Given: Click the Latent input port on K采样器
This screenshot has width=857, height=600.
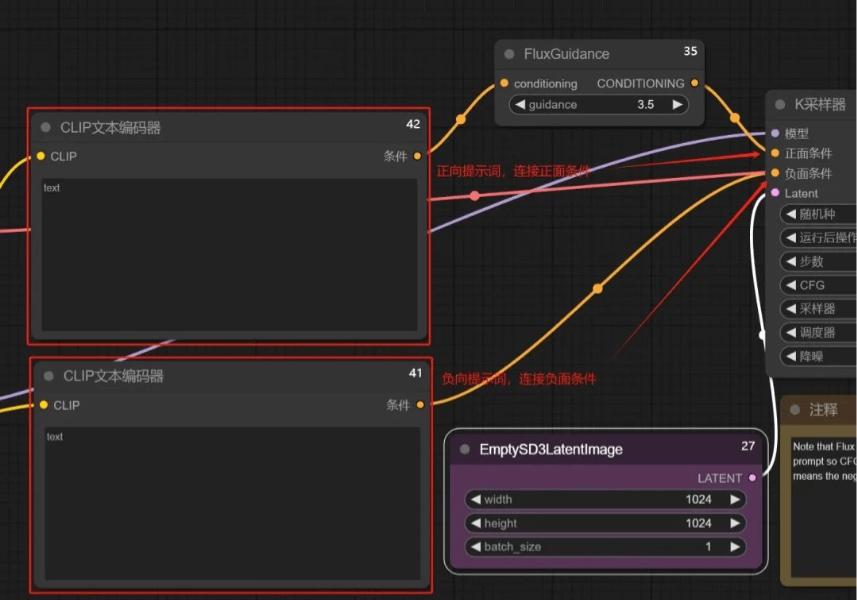Looking at the screenshot, I should pos(775,193).
